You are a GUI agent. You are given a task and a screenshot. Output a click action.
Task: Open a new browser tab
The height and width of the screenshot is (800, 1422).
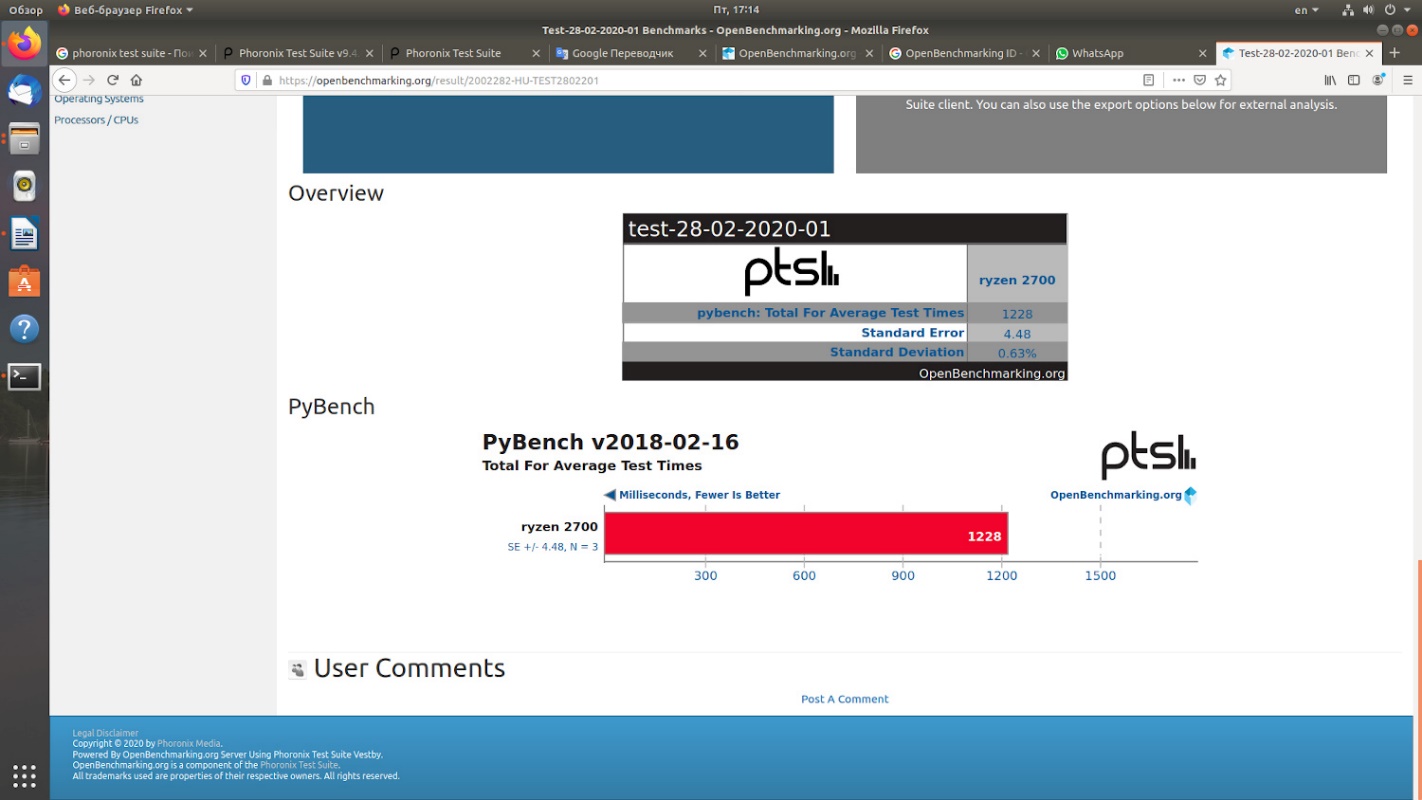click(x=1395, y=53)
